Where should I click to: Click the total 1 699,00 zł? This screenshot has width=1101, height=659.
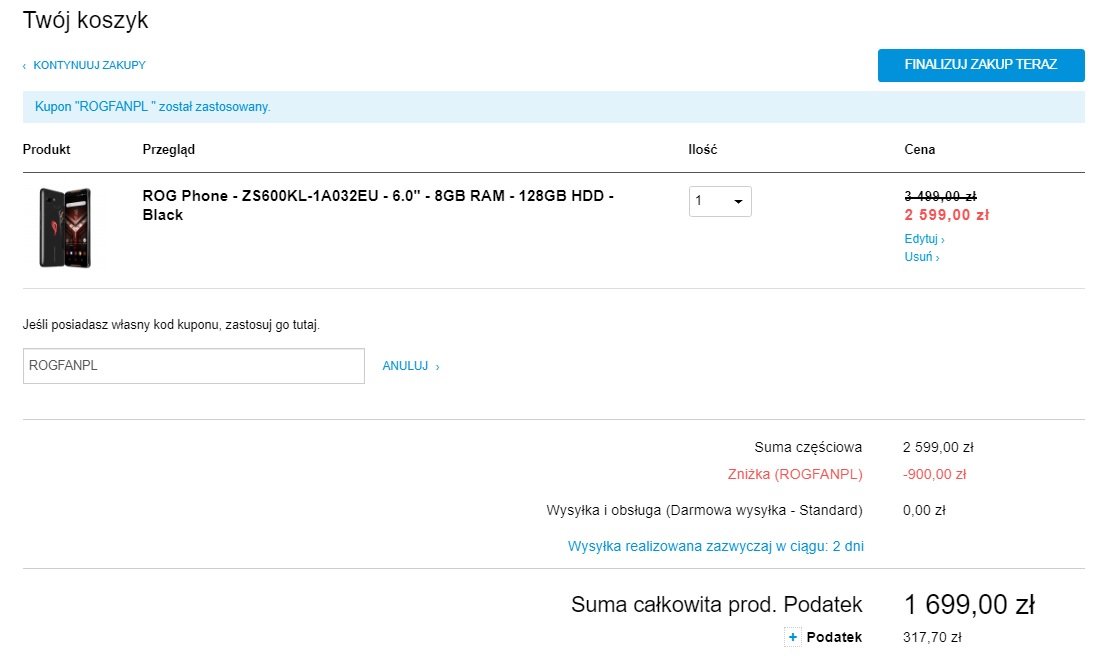click(969, 604)
